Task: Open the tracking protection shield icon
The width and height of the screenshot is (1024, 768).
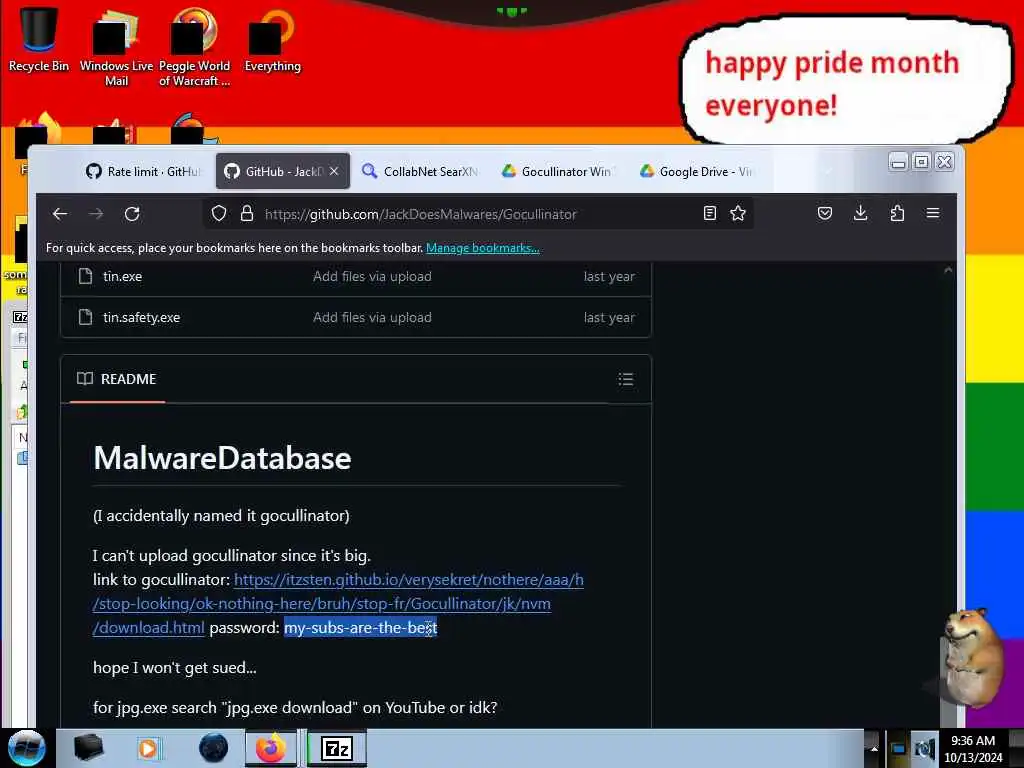Action: pos(219,214)
